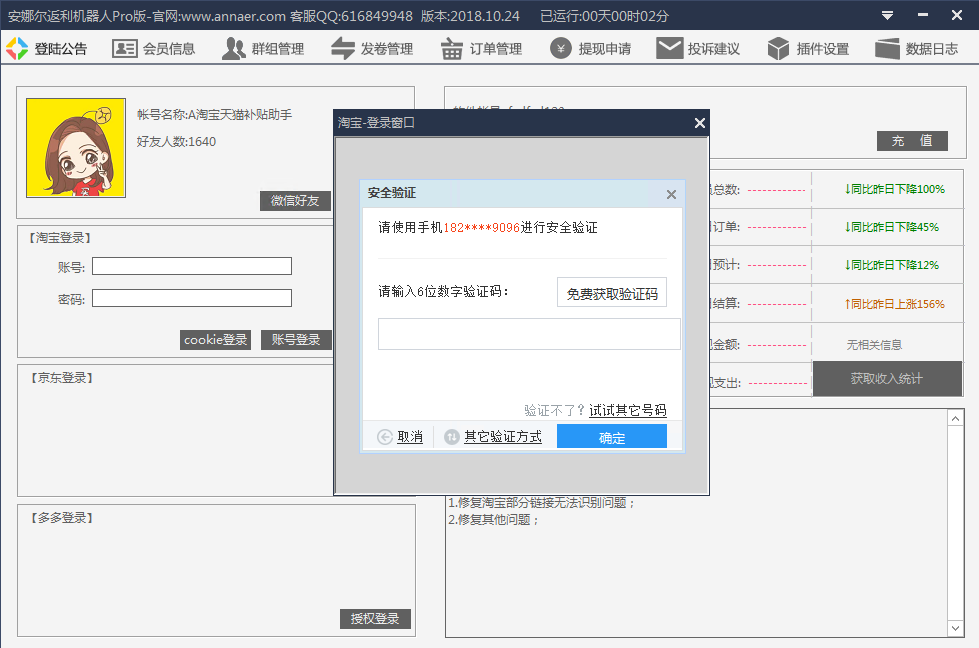This screenshot has height=648, width=979.
Task: Click the cookie登录 button
Action: (x=215, y=340)
